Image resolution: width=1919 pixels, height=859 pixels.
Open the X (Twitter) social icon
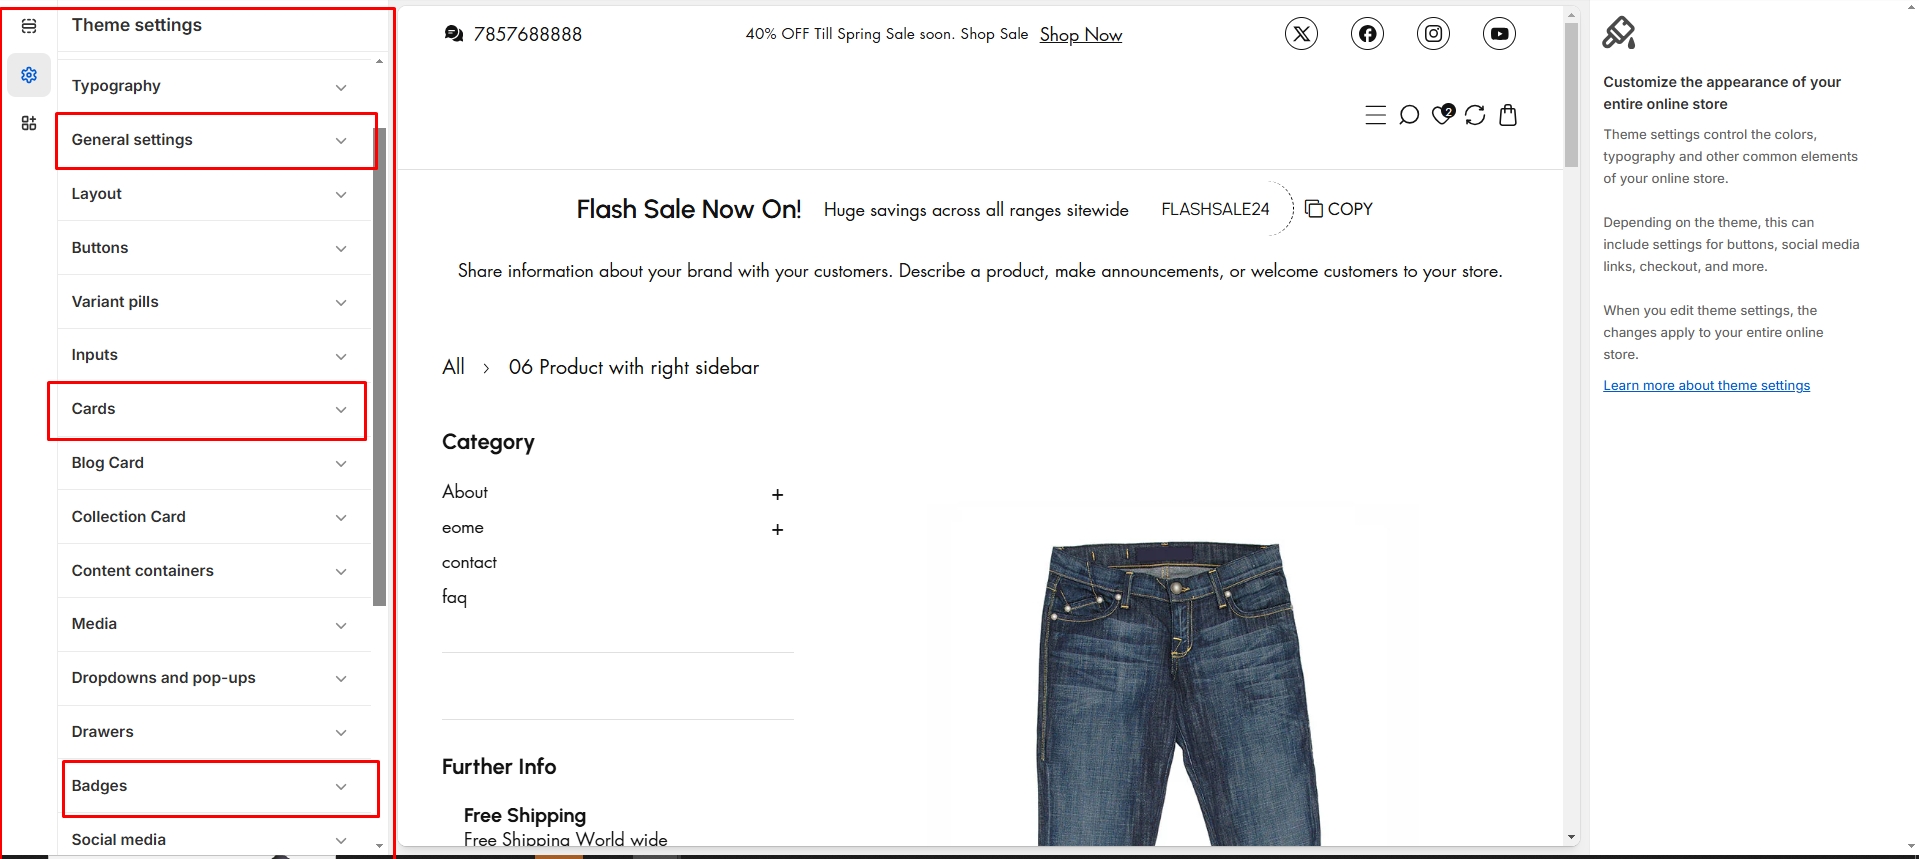[x=1301, y=34]
